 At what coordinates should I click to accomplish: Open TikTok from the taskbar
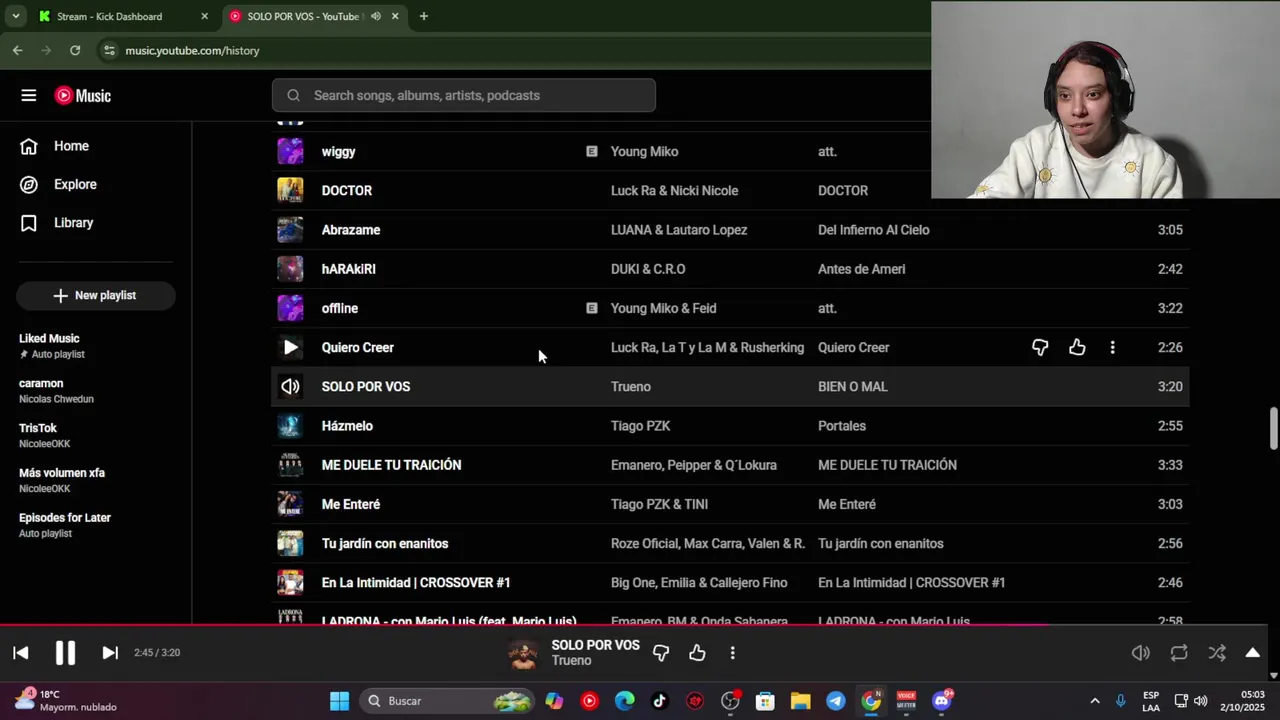pos(659,701)
